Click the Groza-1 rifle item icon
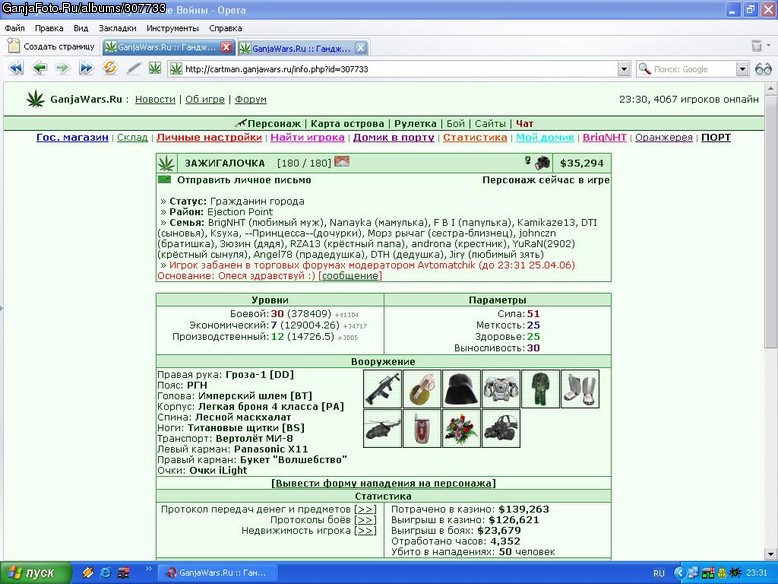778x584 pixels. tap(383, 389)
